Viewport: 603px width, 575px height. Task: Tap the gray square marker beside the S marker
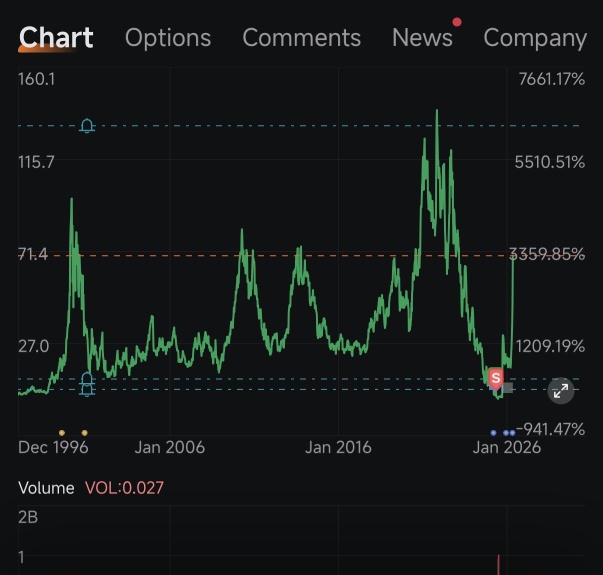click(508, 388)
